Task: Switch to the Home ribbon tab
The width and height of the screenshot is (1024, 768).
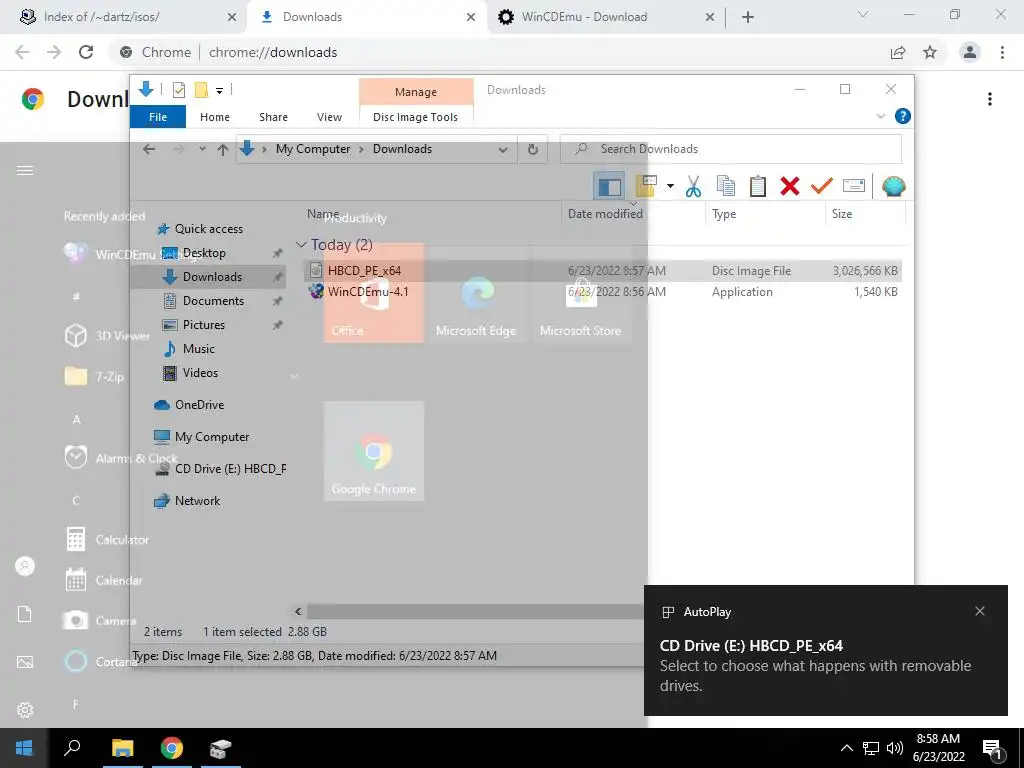Action: pyautogui.click(x=215, y=117)
